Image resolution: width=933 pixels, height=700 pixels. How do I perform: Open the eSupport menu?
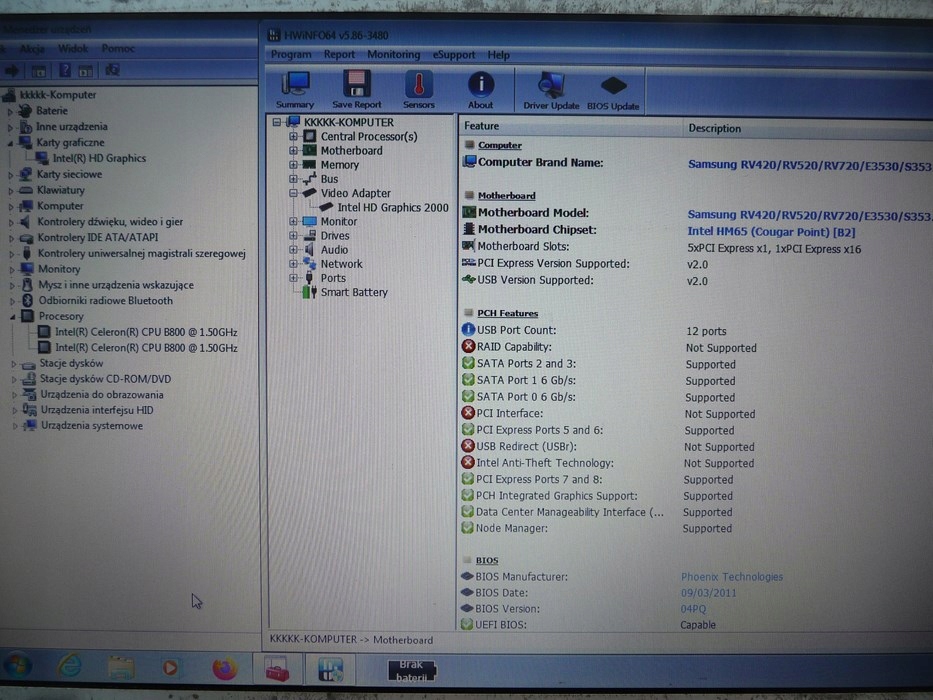pos(454,55)
